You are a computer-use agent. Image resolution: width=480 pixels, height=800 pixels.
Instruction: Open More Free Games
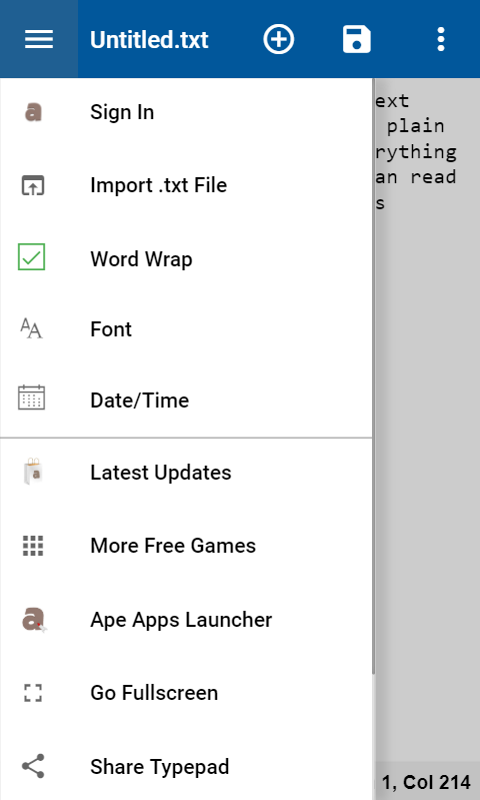[x=186, y=545]
